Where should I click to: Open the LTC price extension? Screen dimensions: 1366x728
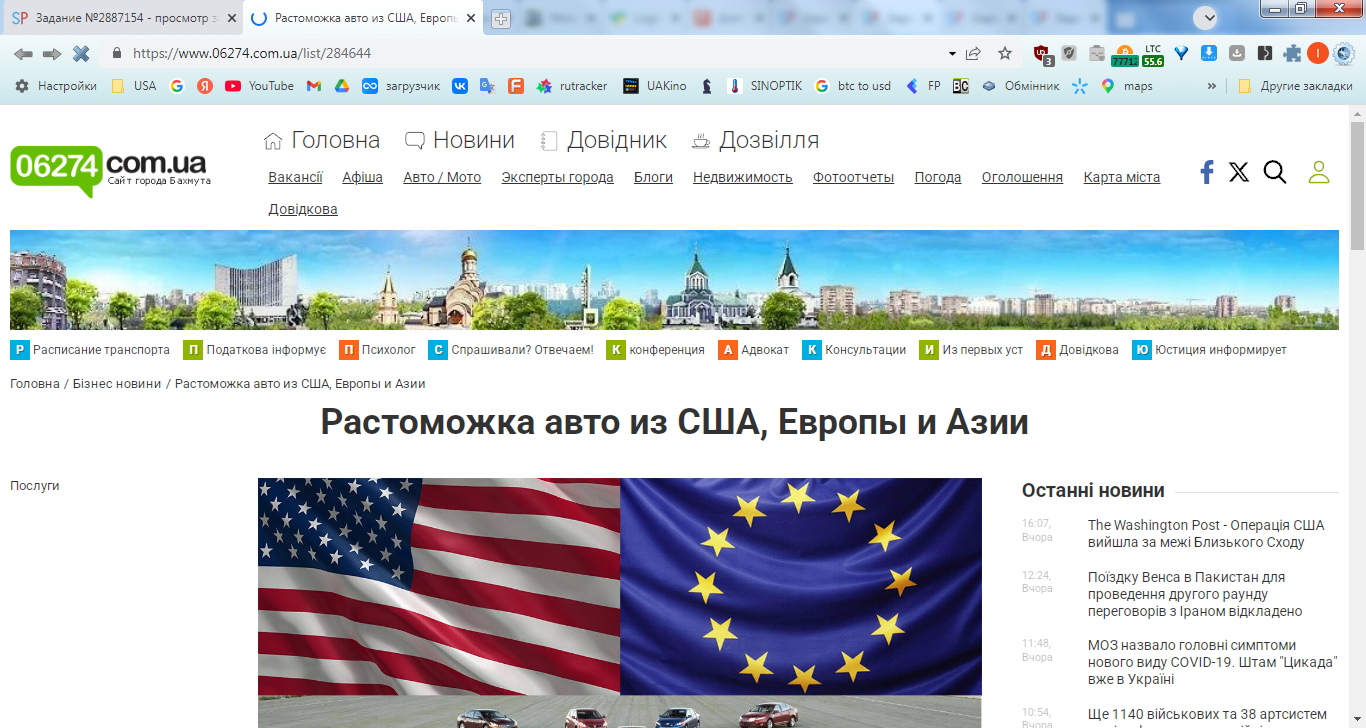(x=1153, y=54)
